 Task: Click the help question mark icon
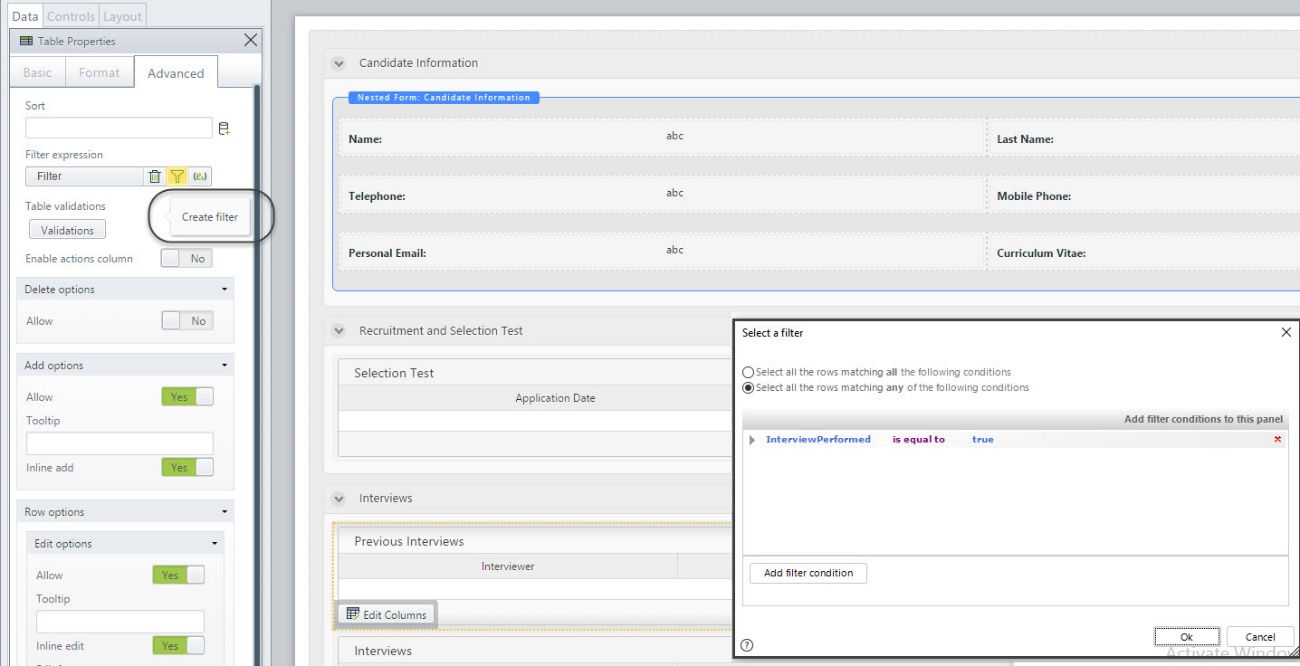pyautogui.click(x=747, y=645)
